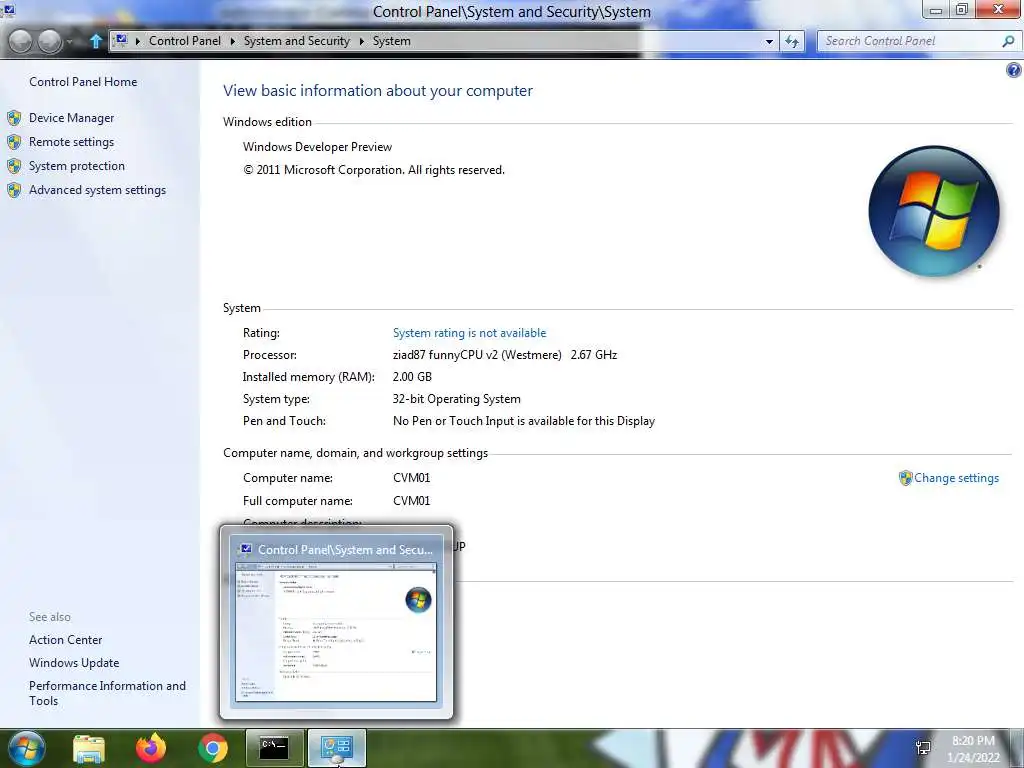Open File Explorer from taskbar
Screen dimensions: 1024x768
pyautogui.click(x=89, y=748)
